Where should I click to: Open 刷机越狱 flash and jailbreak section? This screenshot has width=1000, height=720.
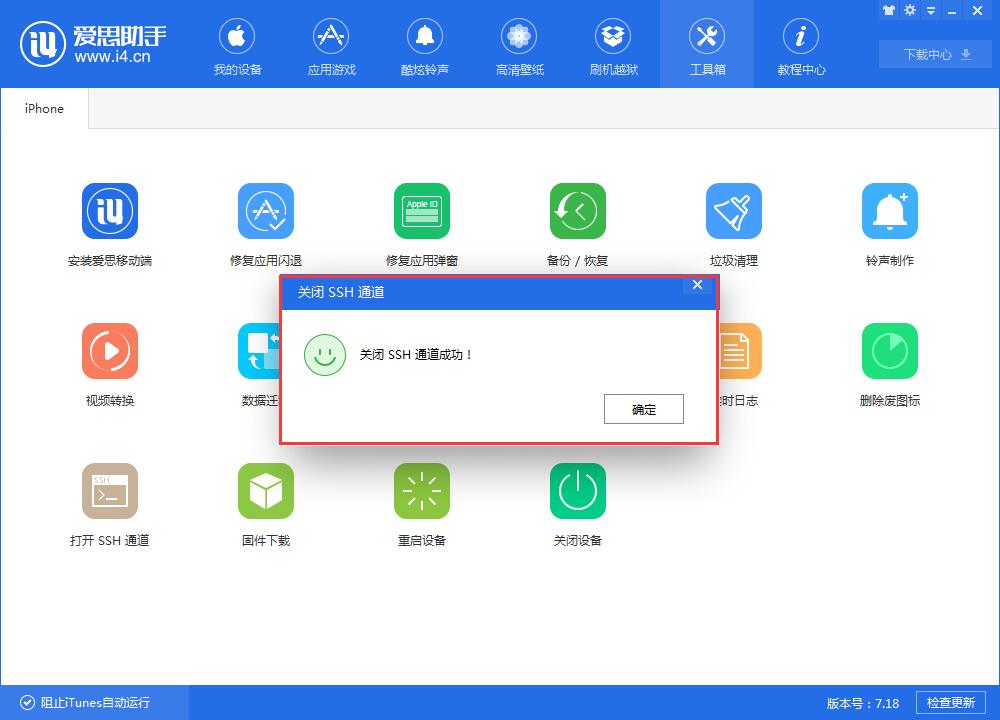point(613,46)
